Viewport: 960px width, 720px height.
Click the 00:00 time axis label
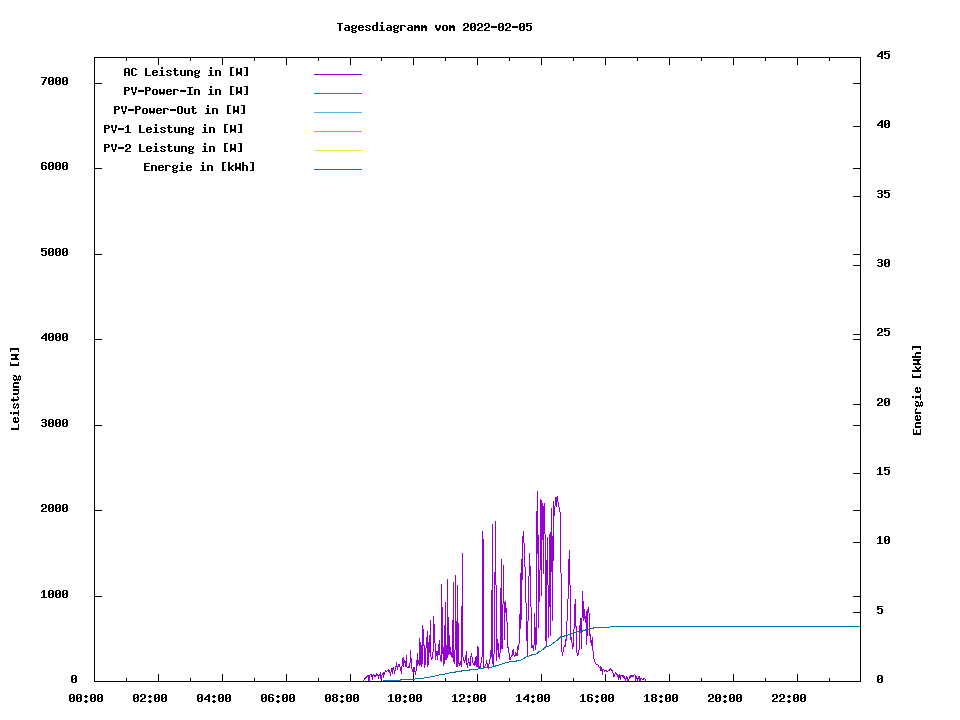point(86,698)
